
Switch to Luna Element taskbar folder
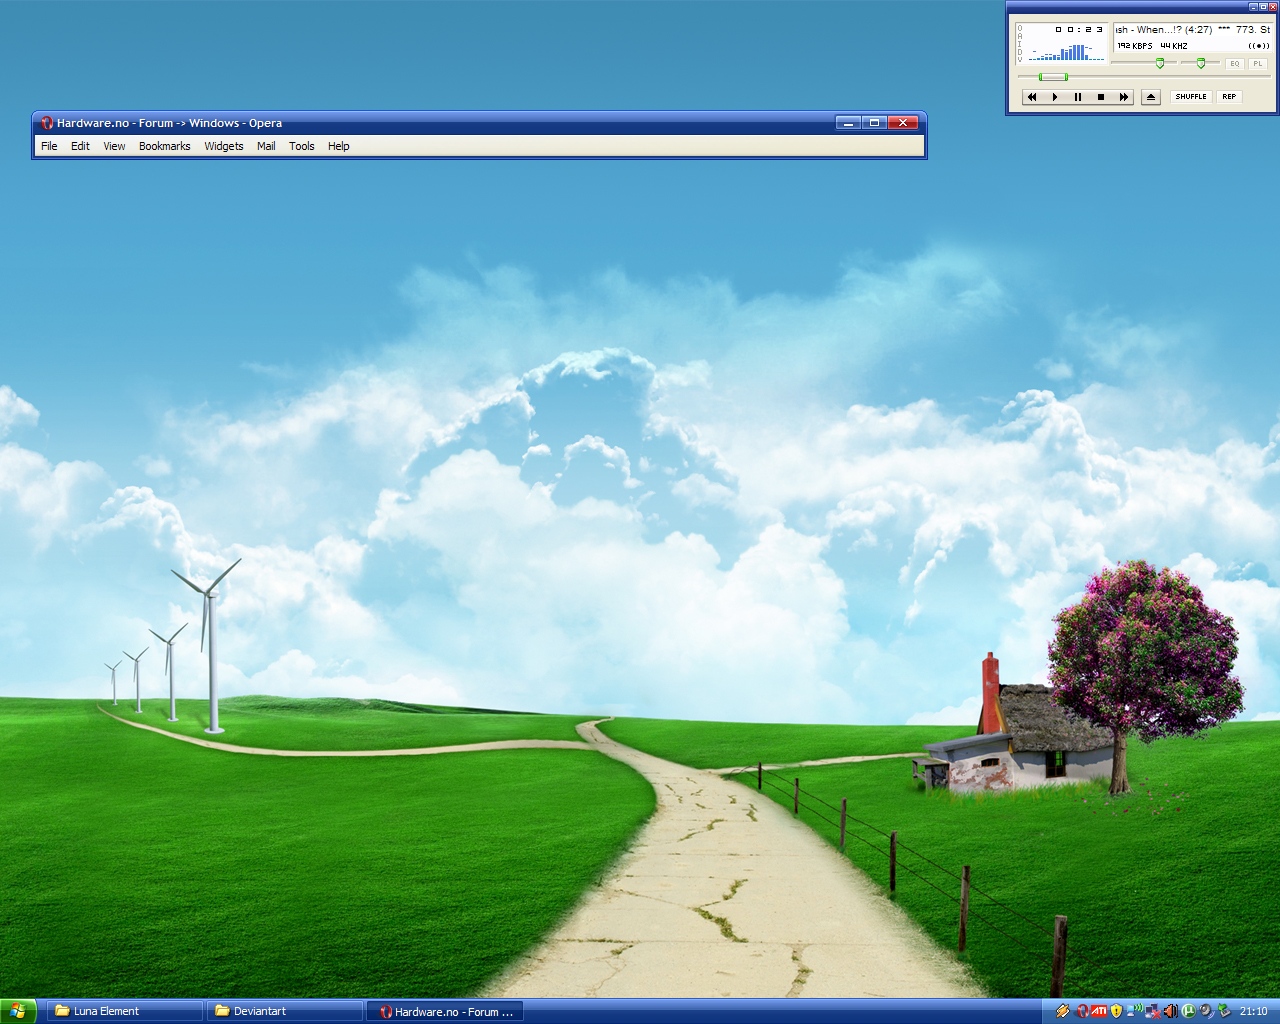[x=125, y=1011]
